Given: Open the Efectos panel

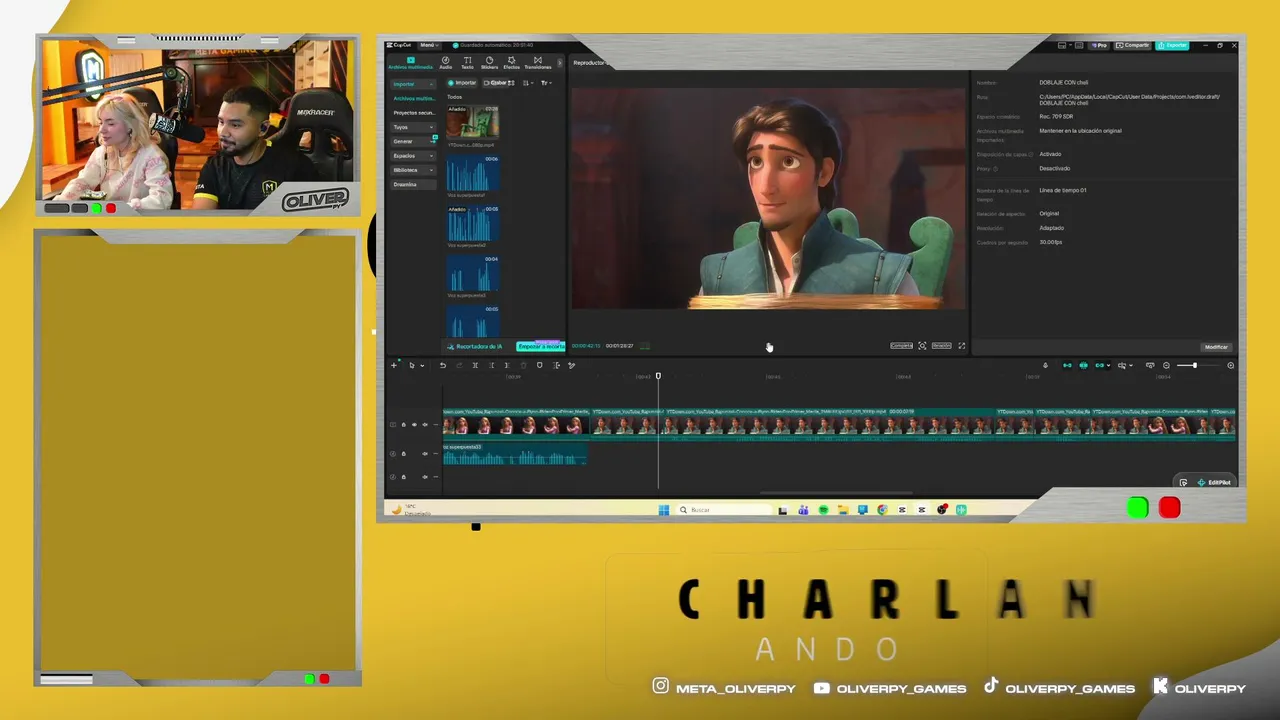Looking at the screenshot, I should (x=511, y=62).
